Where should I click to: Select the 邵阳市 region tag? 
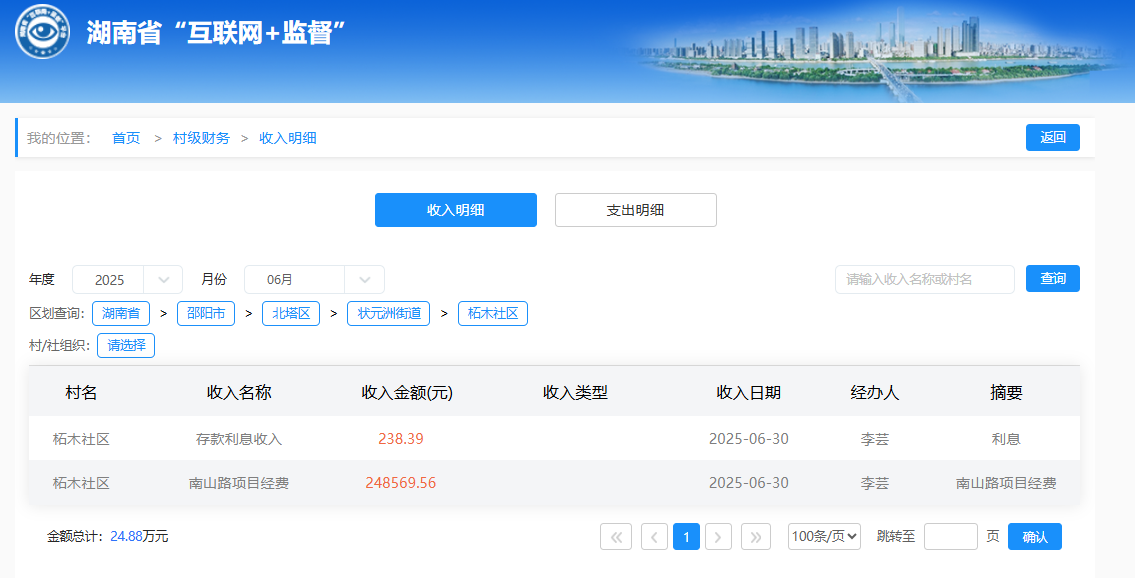point(206,313)
